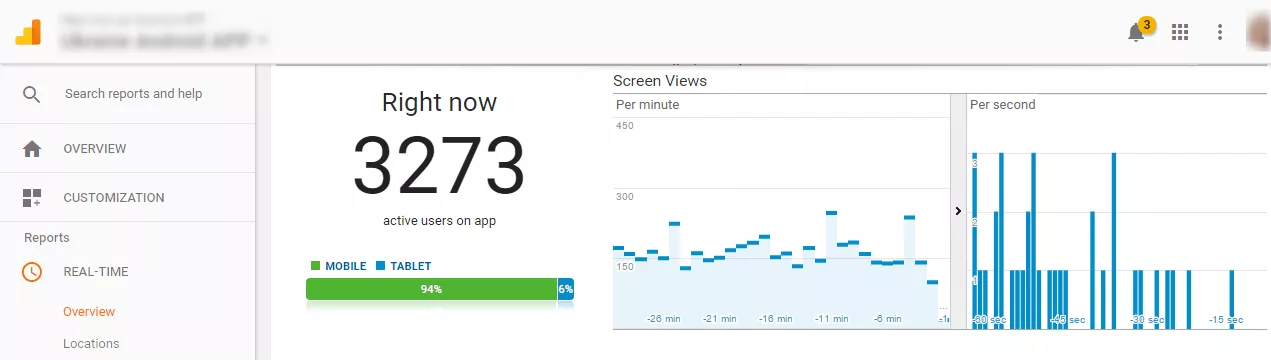Open the Locations report link

pos(91,344)
